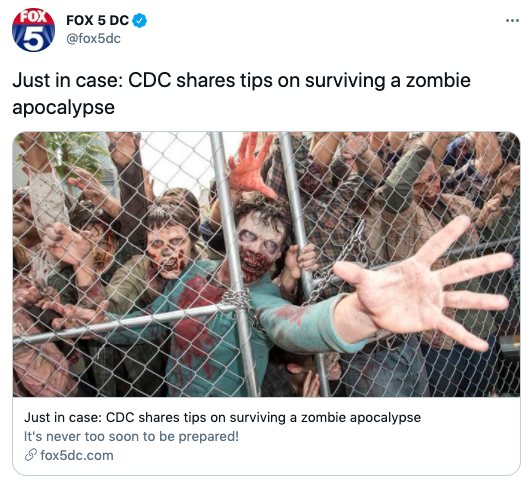The image size is (532, 484).
Task: Open the zombie fence photo thumbnail
Action: coord(266,264)
